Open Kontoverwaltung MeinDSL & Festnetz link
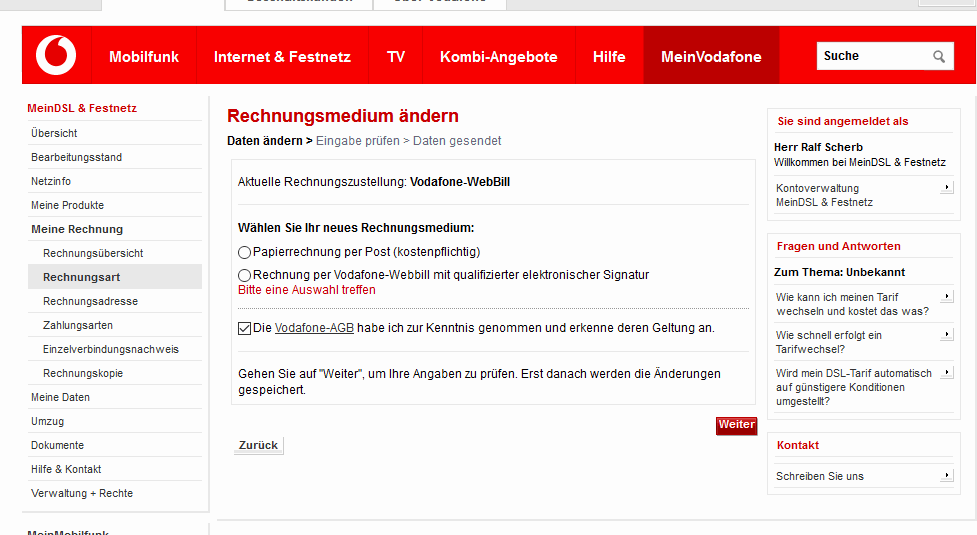Viewport: 977px width, 535px height. (x=824, y=195)
